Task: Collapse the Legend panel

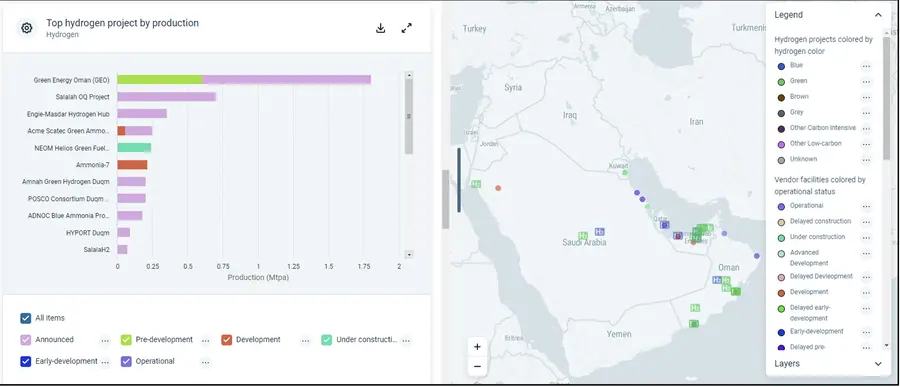Action: [878, 15]
